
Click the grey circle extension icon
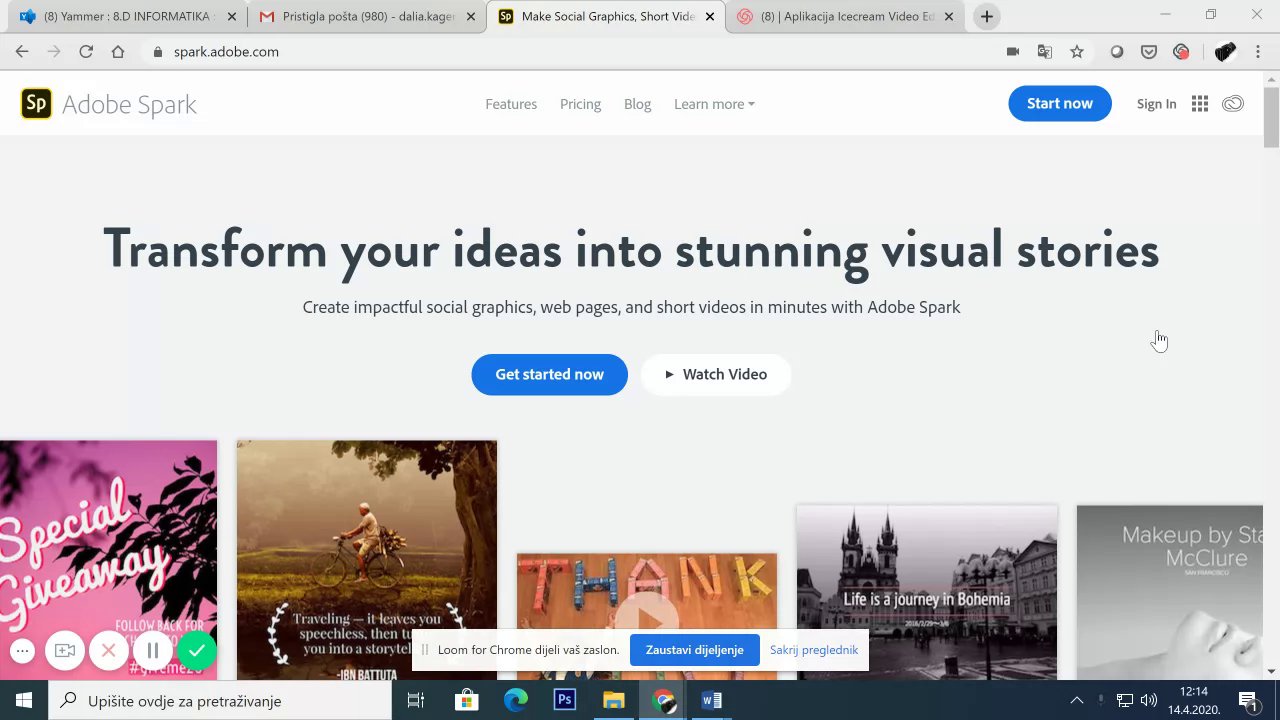1117,52
